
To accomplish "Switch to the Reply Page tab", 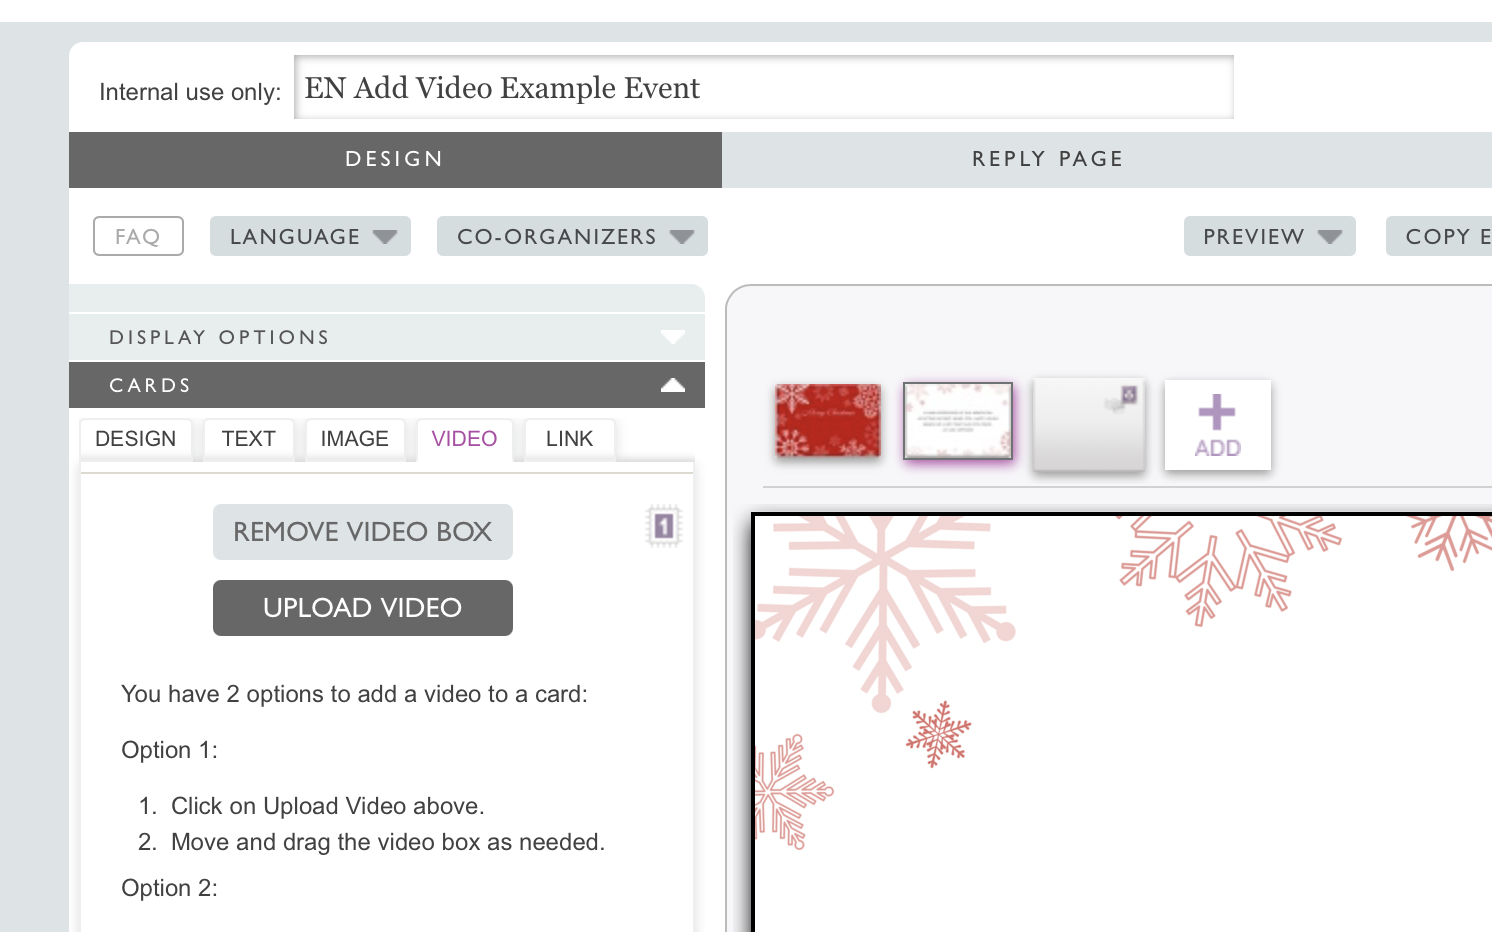I will [x=1047, y=159].
